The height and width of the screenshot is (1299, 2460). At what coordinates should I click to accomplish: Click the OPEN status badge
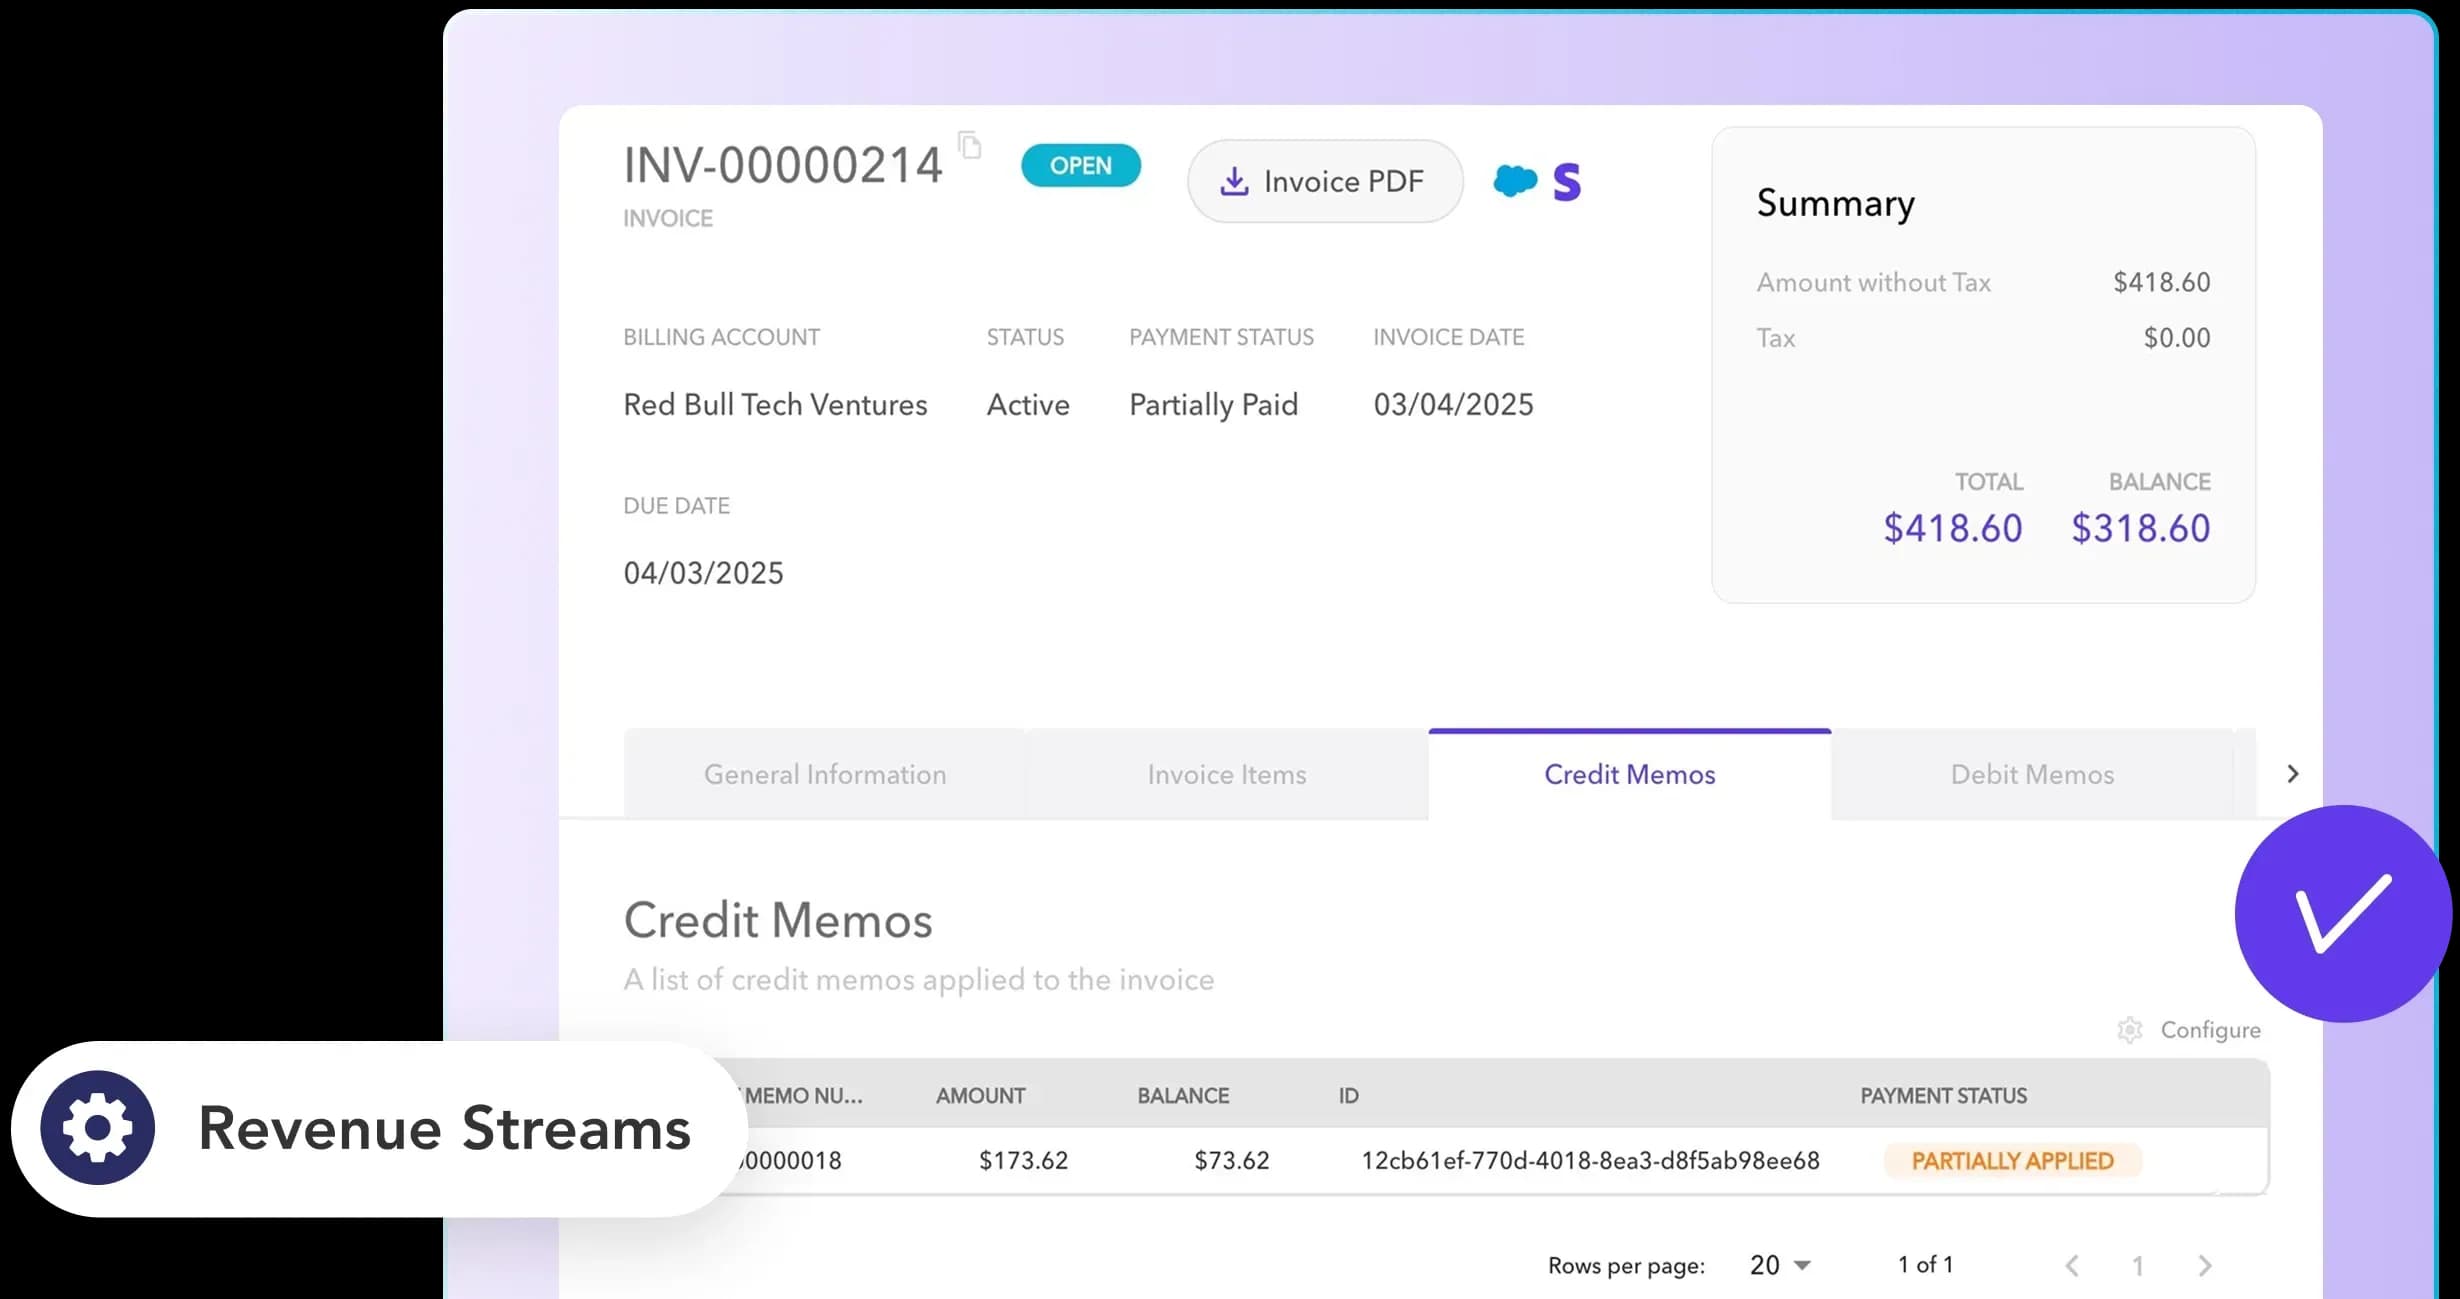pos(1080,166)
